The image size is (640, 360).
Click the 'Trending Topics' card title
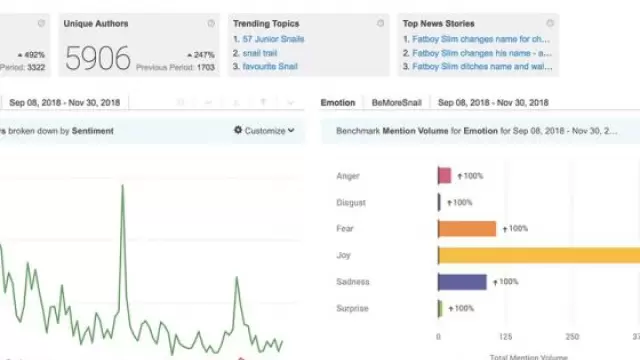266,24
